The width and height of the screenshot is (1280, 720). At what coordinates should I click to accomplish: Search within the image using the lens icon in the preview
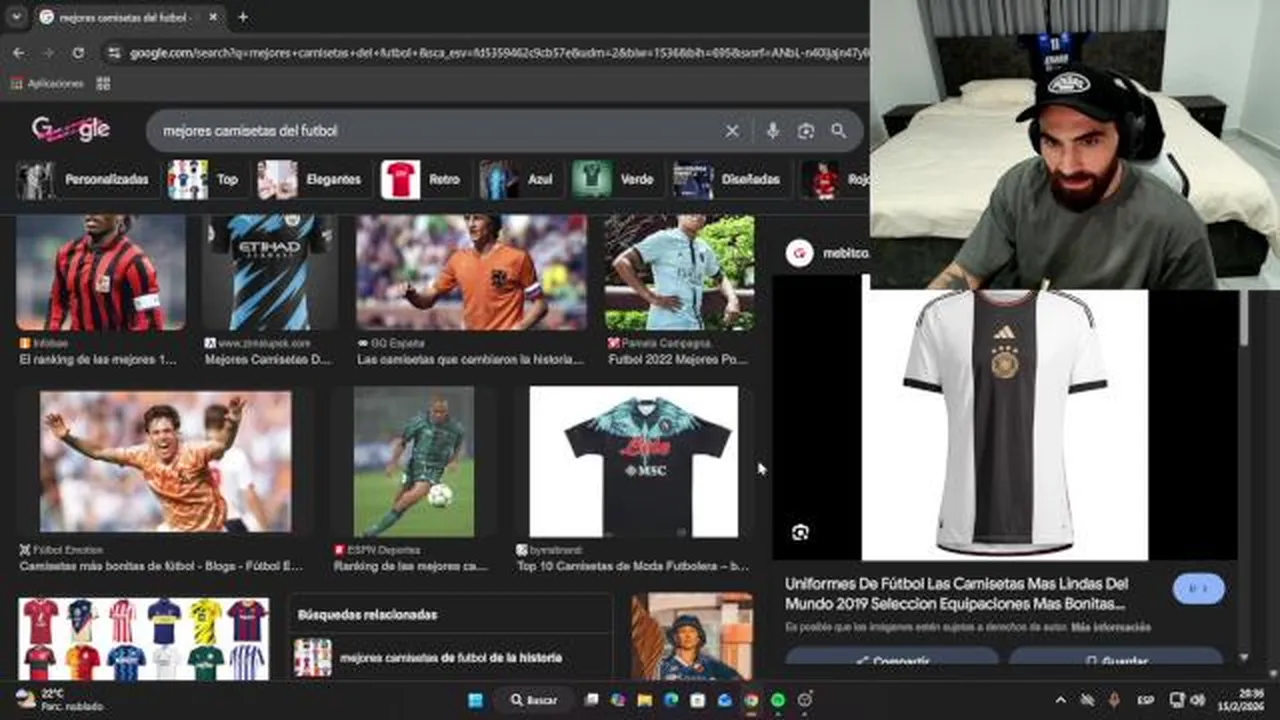pyautogui.click(x=800, y=533)
